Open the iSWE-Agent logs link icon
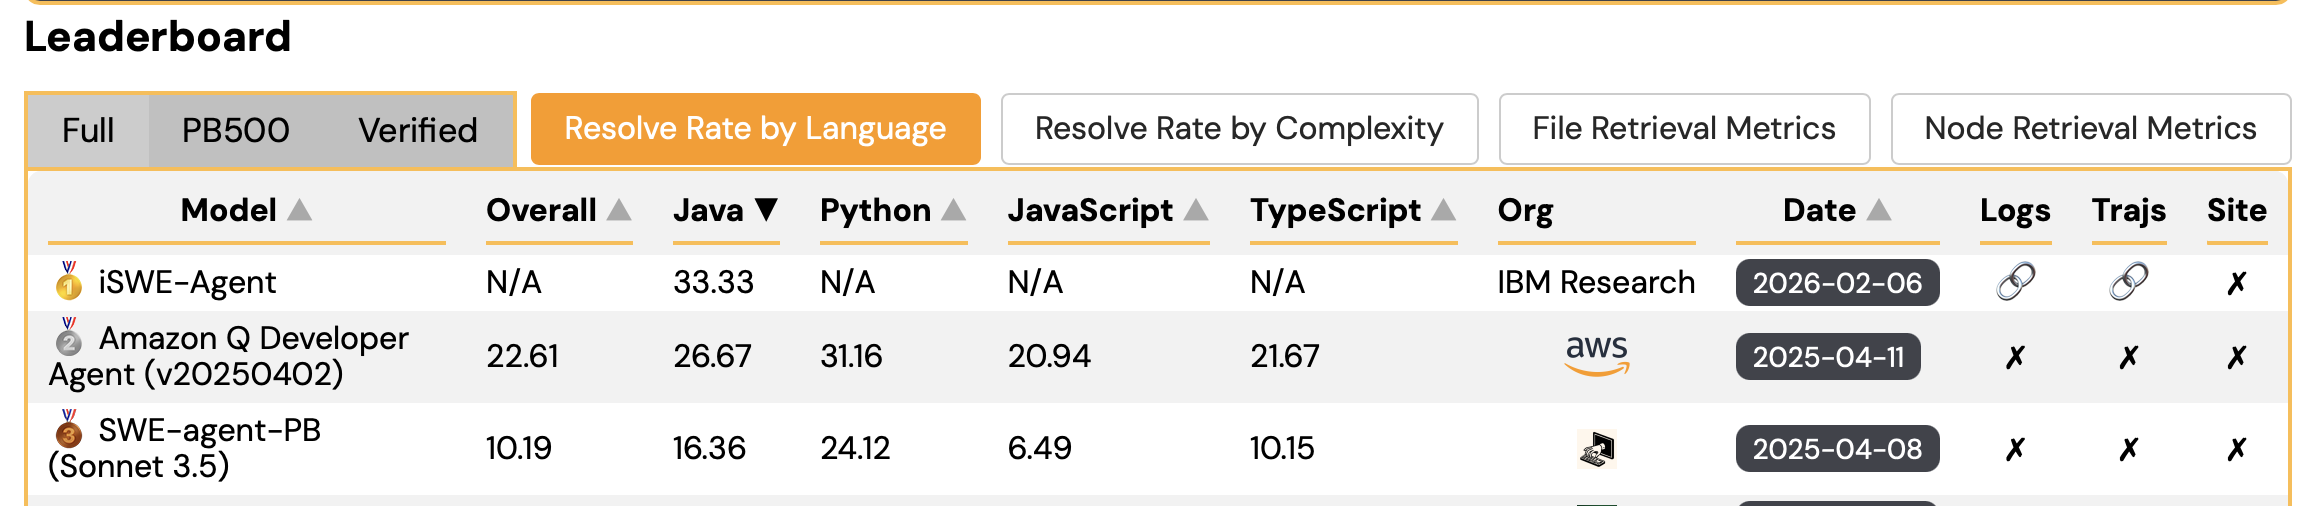2316x506 pixels. point(2015,282)
